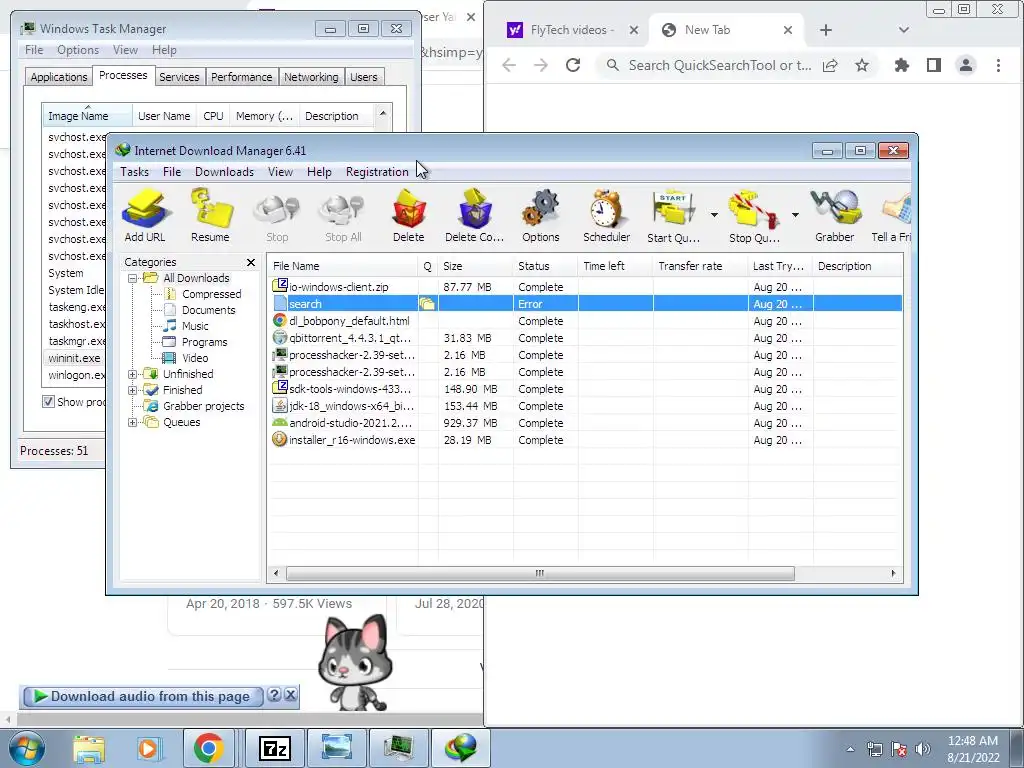The height and width of the screenshot is (768, 1024).
Task: Select installer_r16-windows.exe download
Action: tap(586, 440)
